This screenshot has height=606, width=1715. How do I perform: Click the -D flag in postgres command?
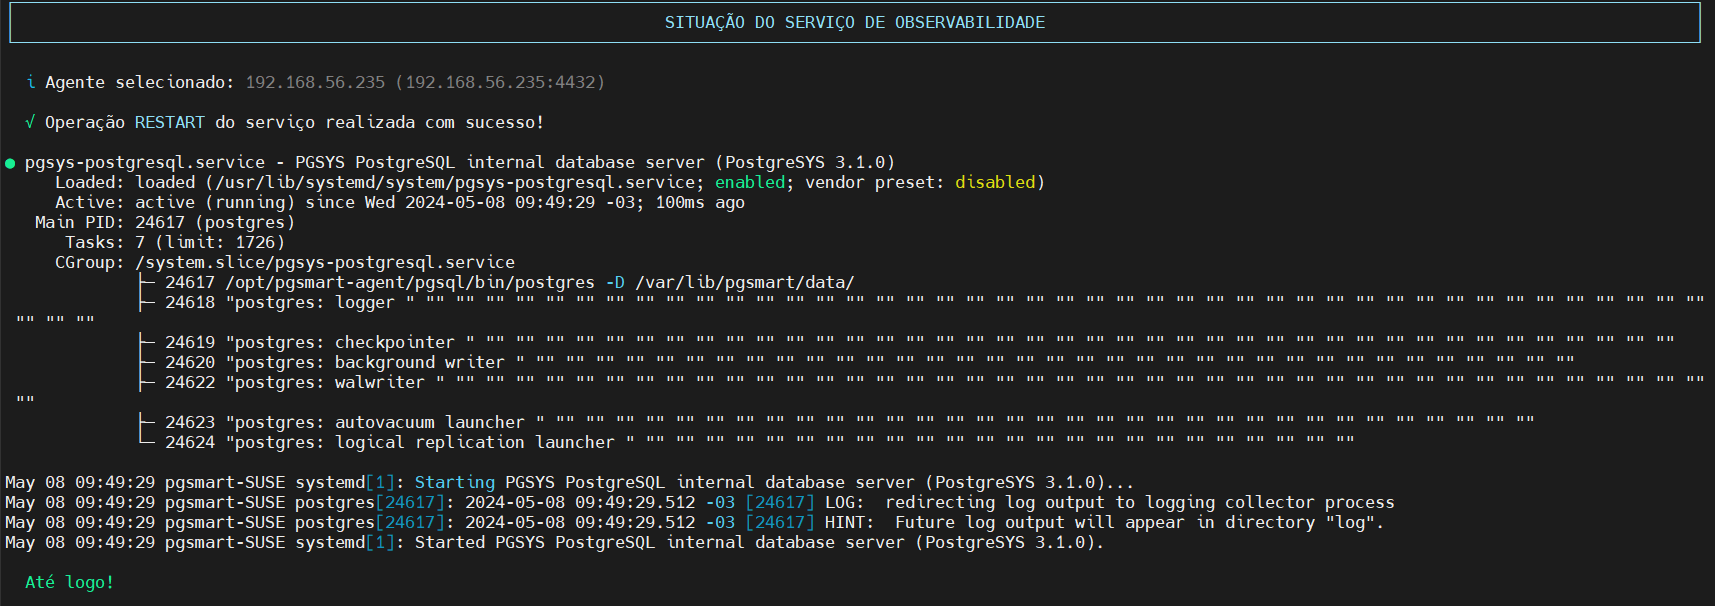tap(615, 282)
